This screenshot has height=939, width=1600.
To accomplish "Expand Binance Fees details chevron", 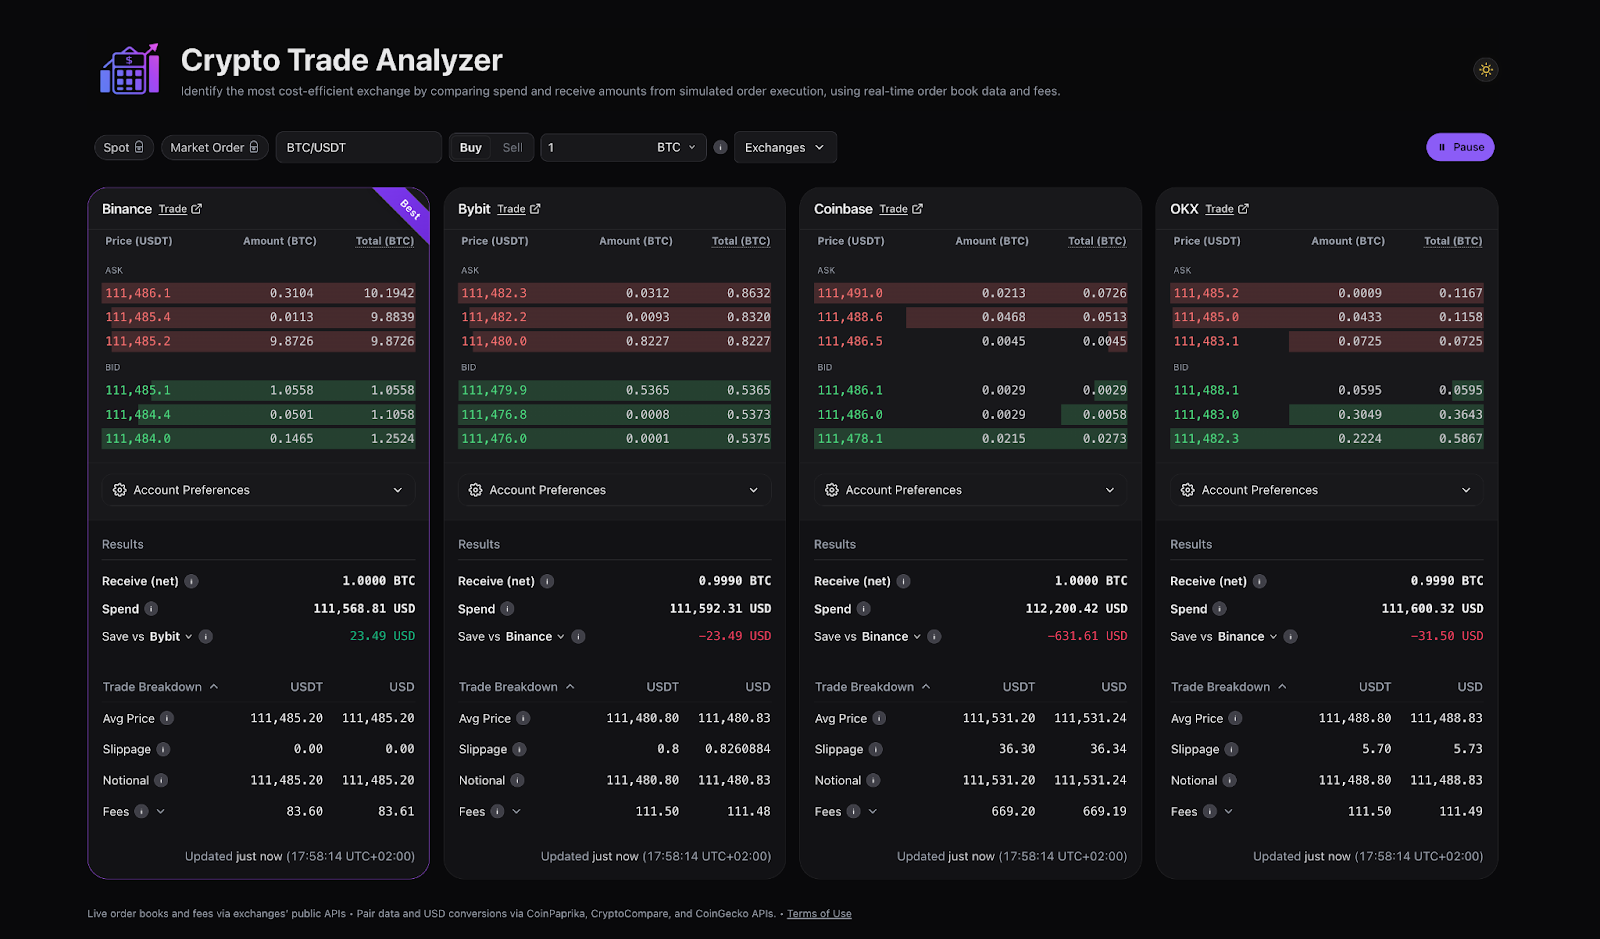I will point(161,811).
